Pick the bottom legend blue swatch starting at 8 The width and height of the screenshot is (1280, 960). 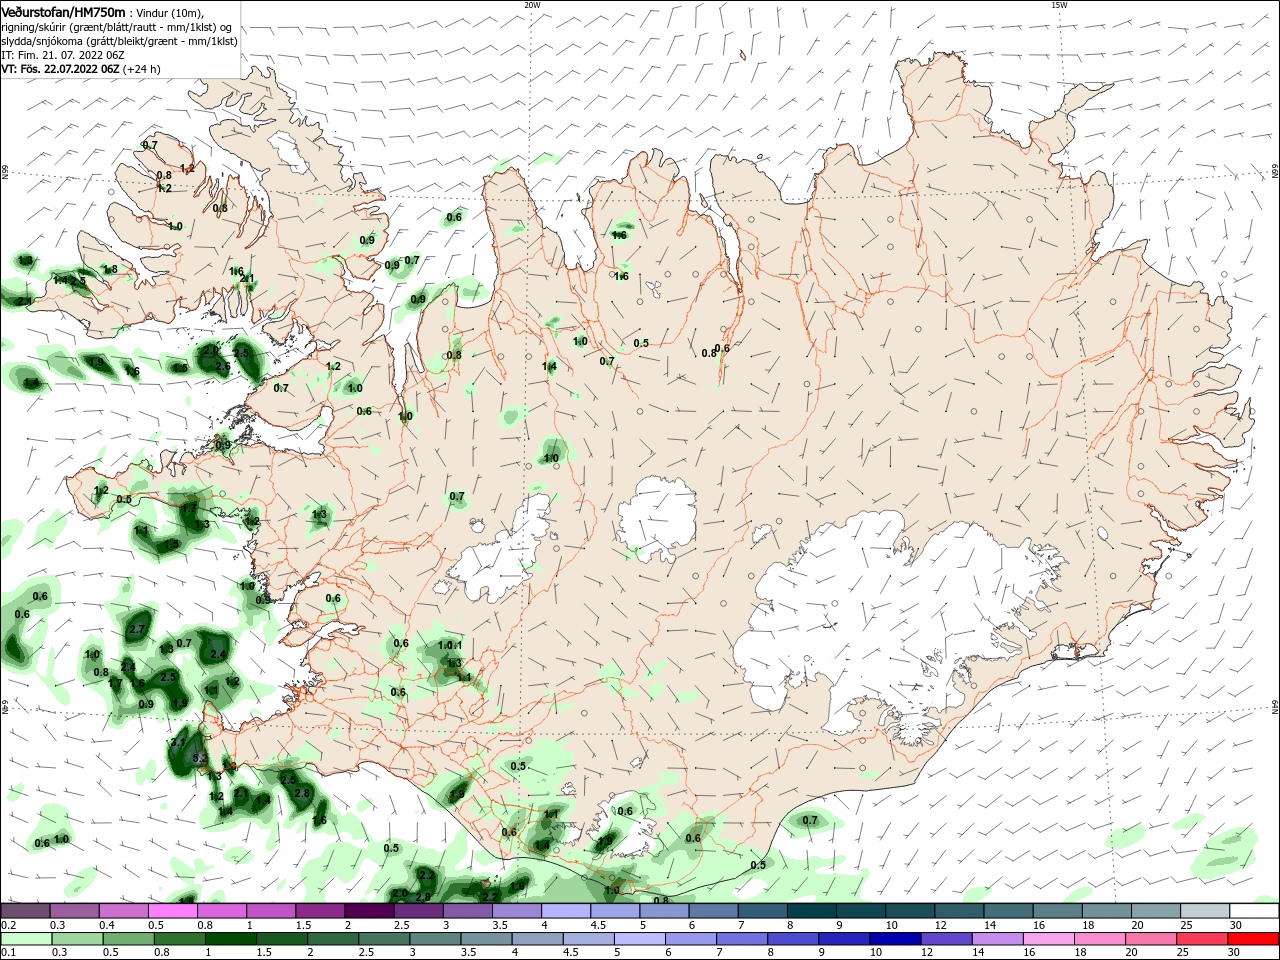[x=794, y=939]
